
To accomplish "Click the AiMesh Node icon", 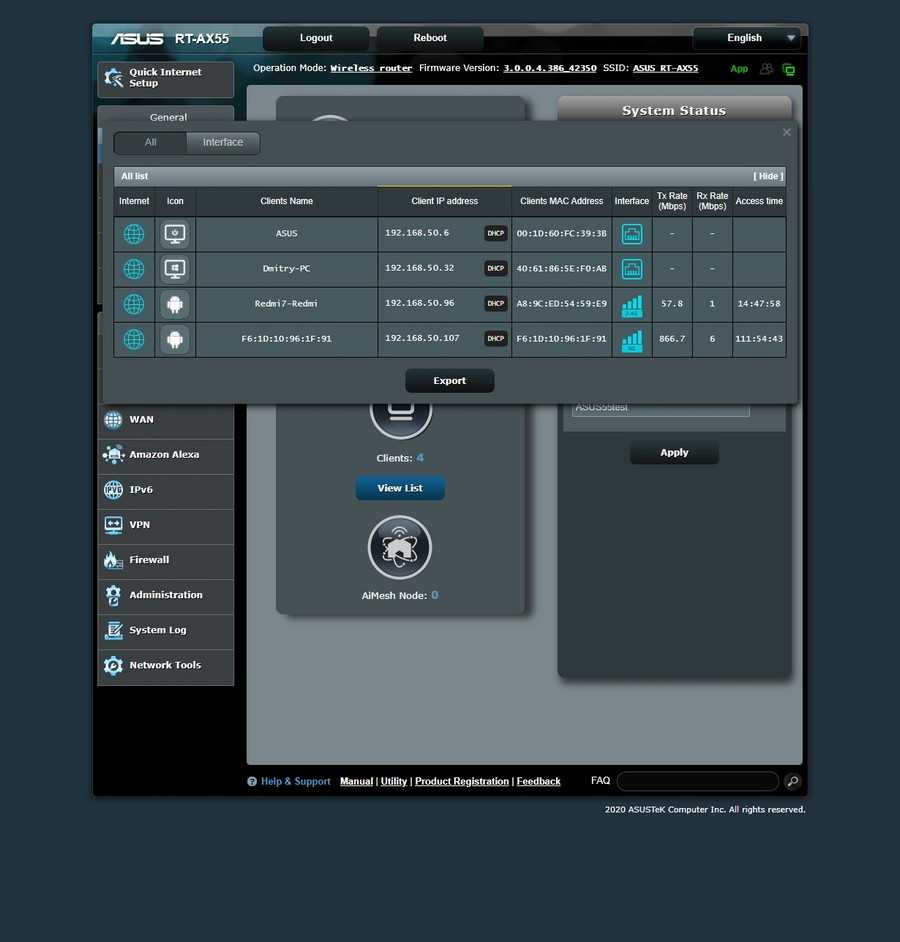I will [x=400, y=548].
